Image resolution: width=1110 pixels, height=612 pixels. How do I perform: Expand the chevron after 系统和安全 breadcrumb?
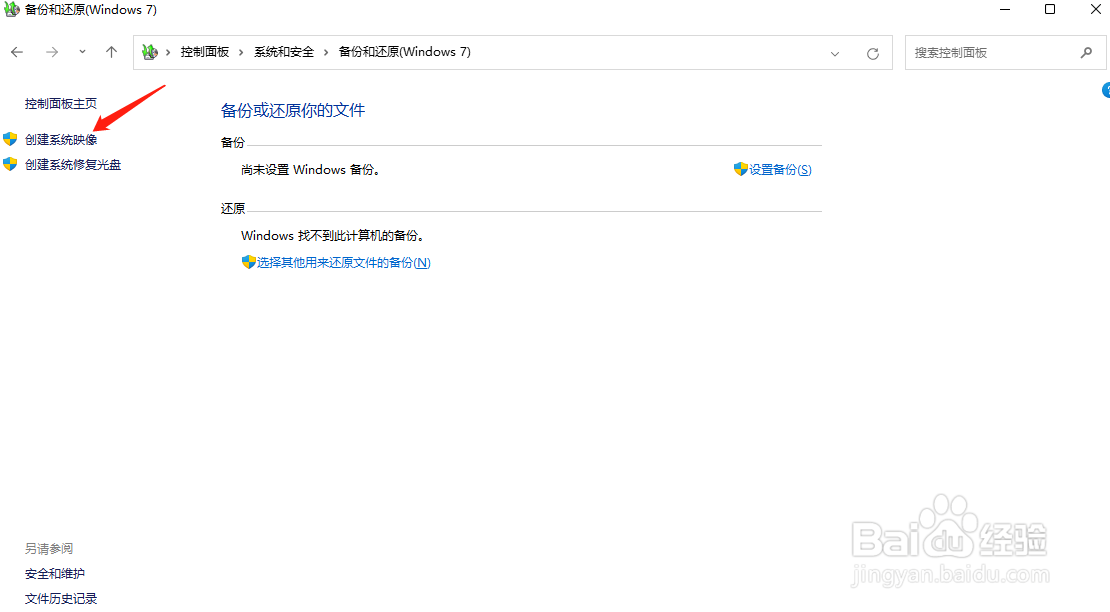(x=326, y=52)
